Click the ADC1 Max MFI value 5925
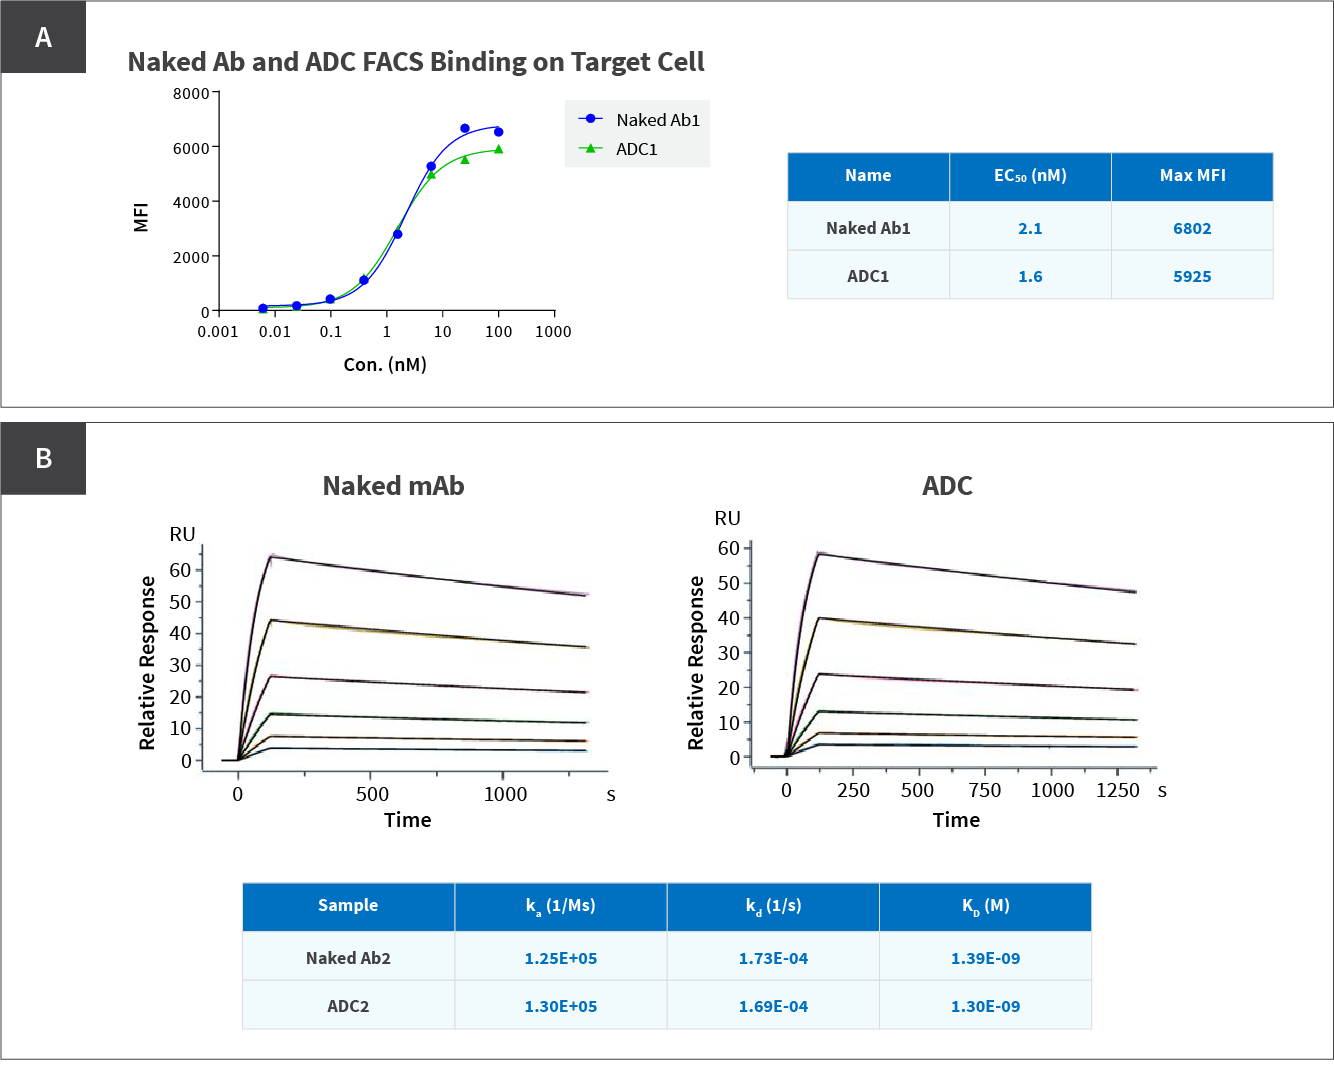Viewport: 1334px width, 1083px height. [x=1192, y=276]
